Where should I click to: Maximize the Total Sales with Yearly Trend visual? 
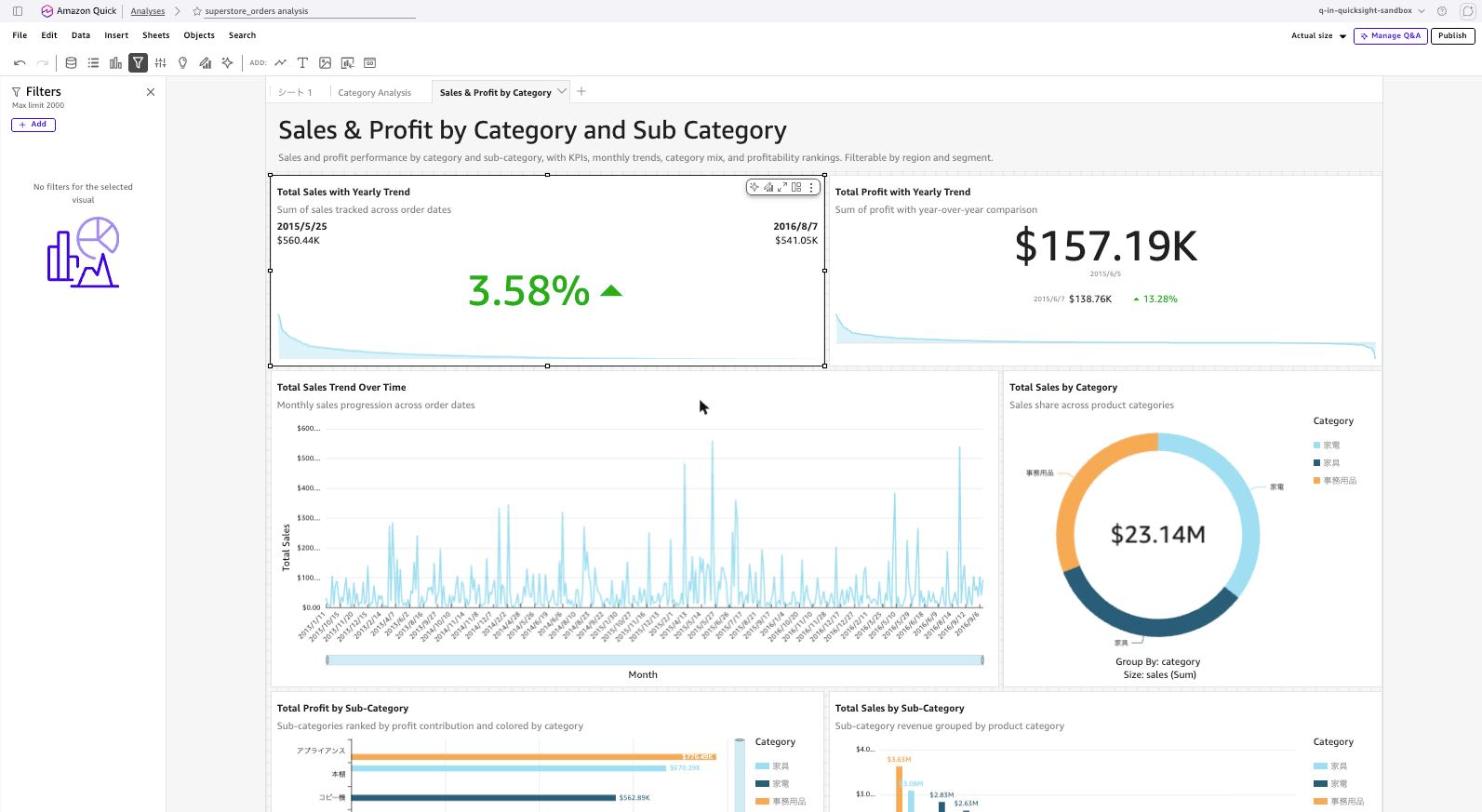point(782,187)
